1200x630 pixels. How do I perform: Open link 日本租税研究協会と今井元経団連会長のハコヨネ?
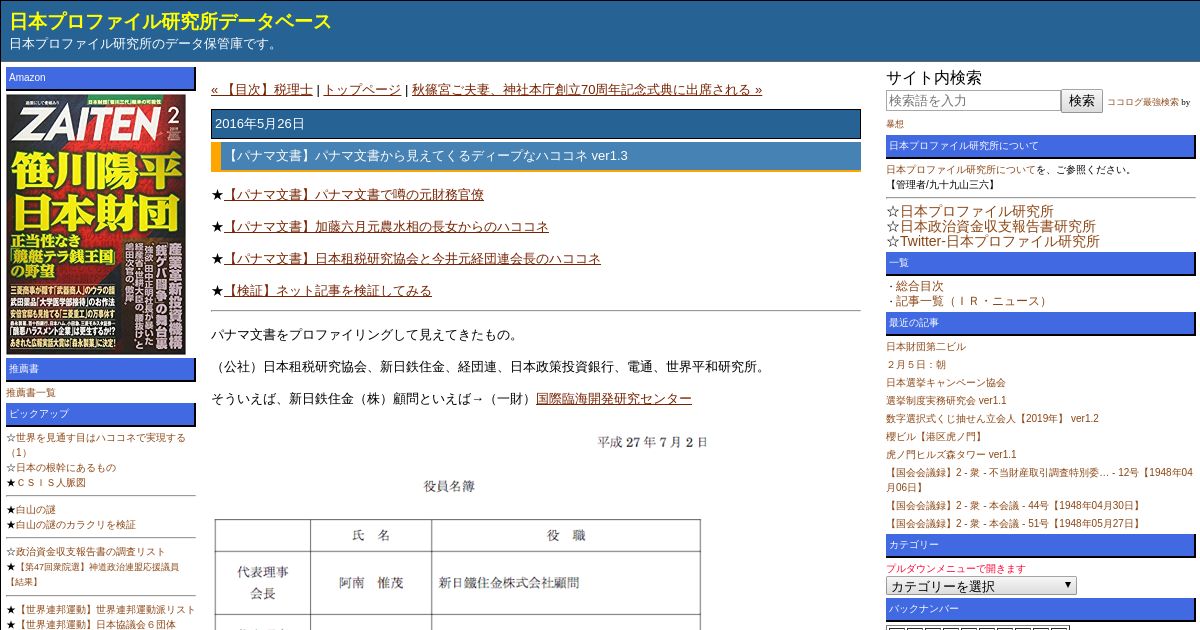(412, 259)
